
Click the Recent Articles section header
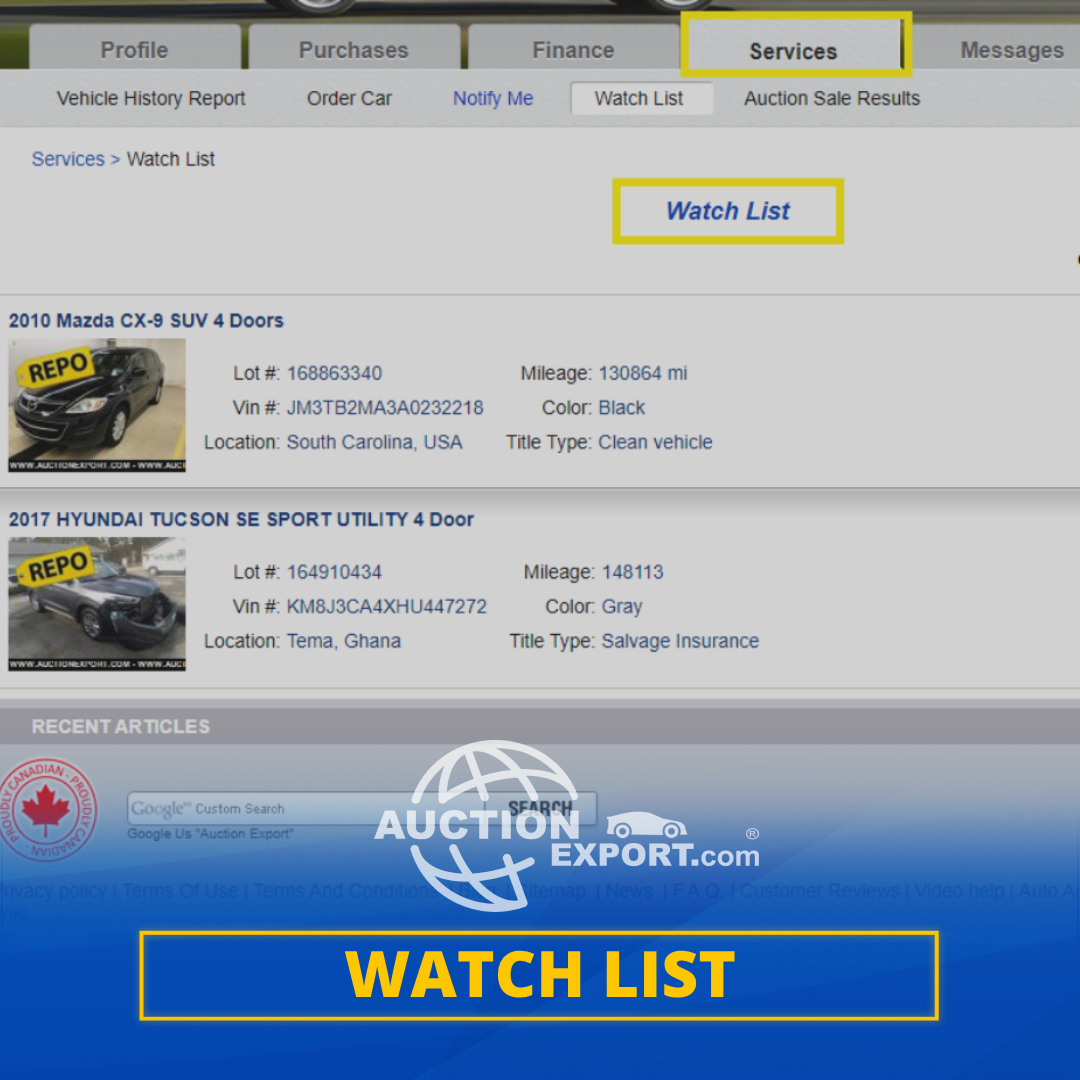click(121, 727)
